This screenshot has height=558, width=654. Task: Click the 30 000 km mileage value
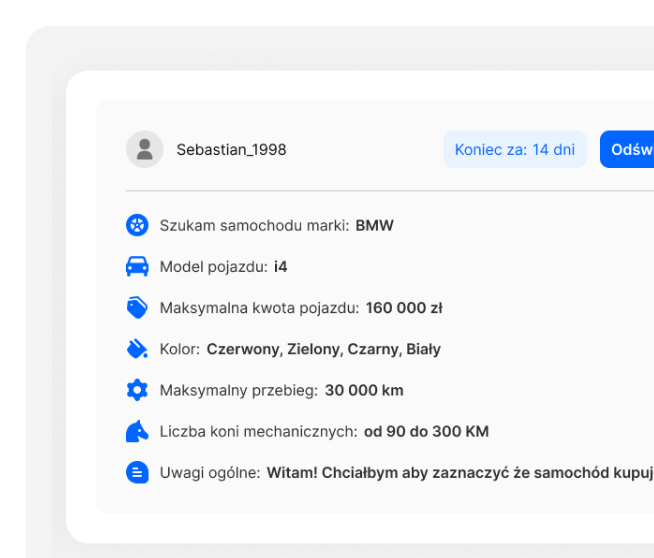pos(364,390)
